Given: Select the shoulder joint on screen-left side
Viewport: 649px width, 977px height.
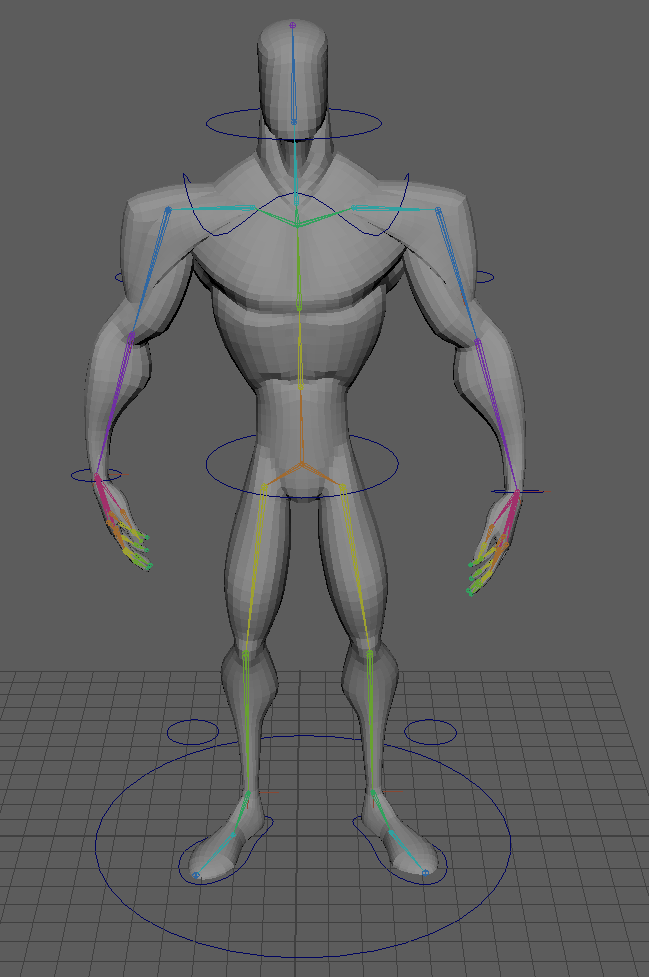Looking at the screenshot, I should pos(168,210).
